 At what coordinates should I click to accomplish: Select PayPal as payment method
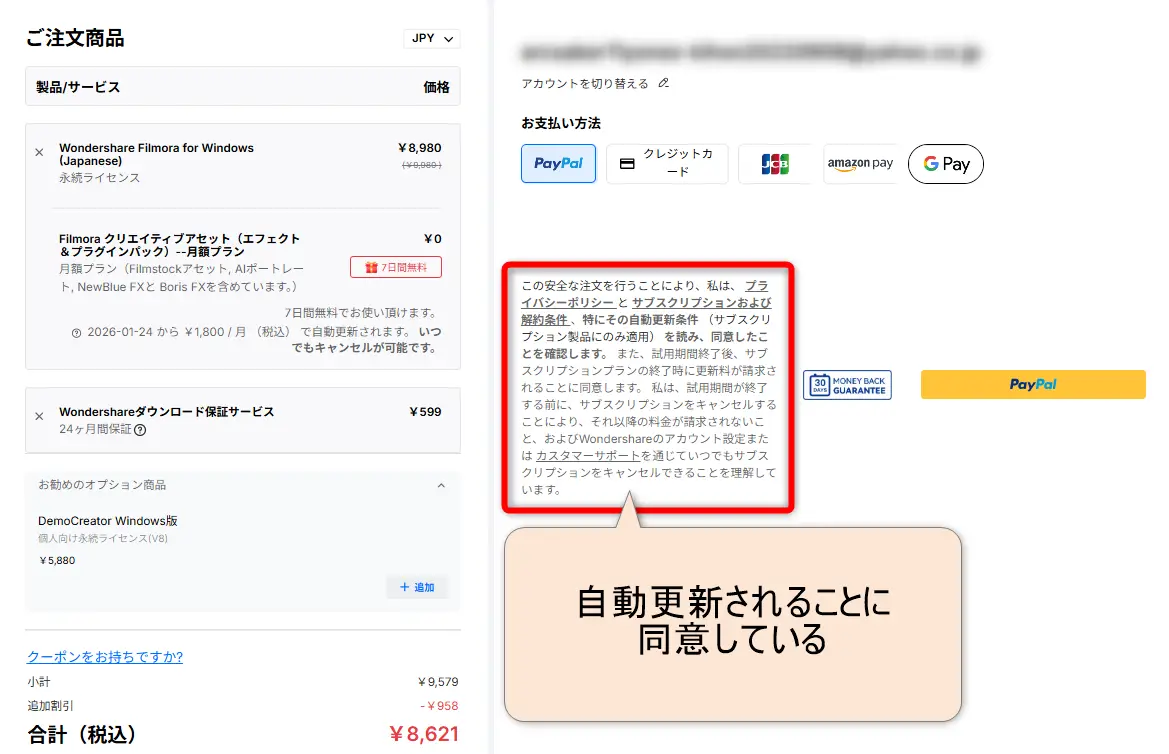(558, 164)
